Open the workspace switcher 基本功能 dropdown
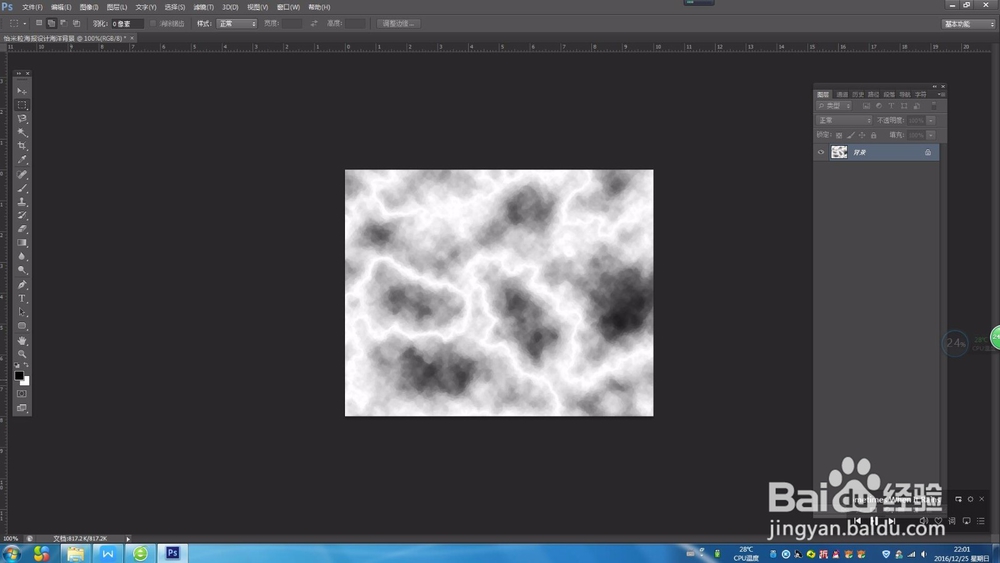The height and width of the screenshot is (563, 1000). pos(968,24)
